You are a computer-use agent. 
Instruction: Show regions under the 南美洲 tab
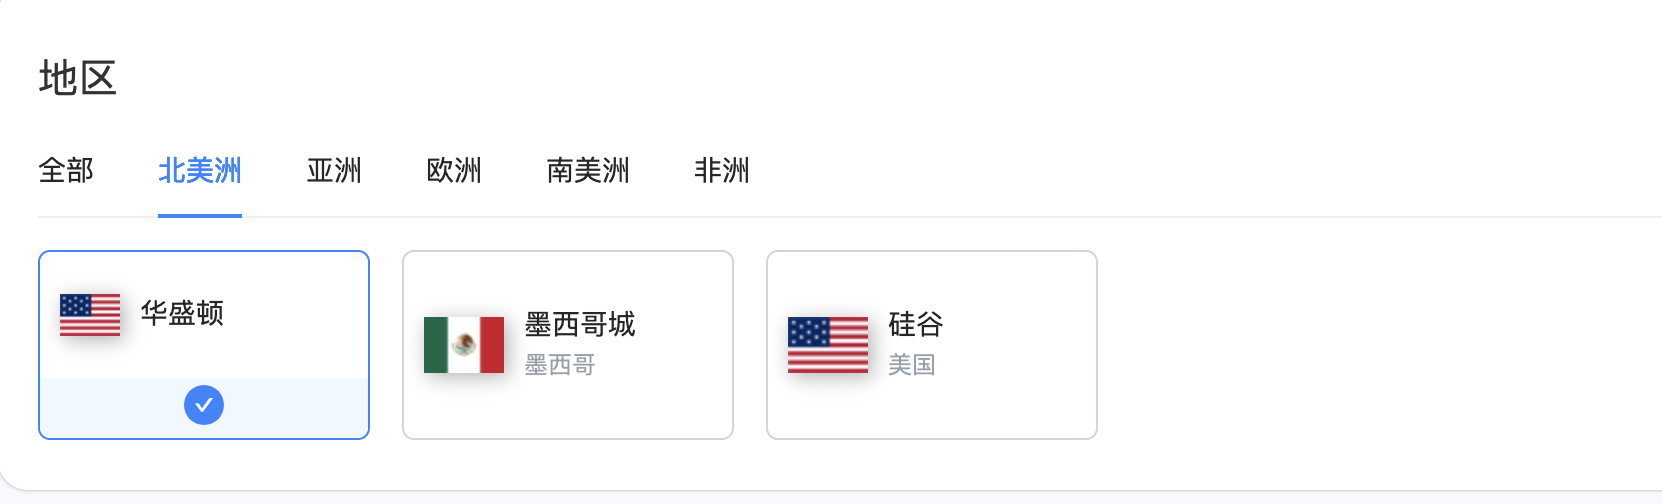coord(588,171)
